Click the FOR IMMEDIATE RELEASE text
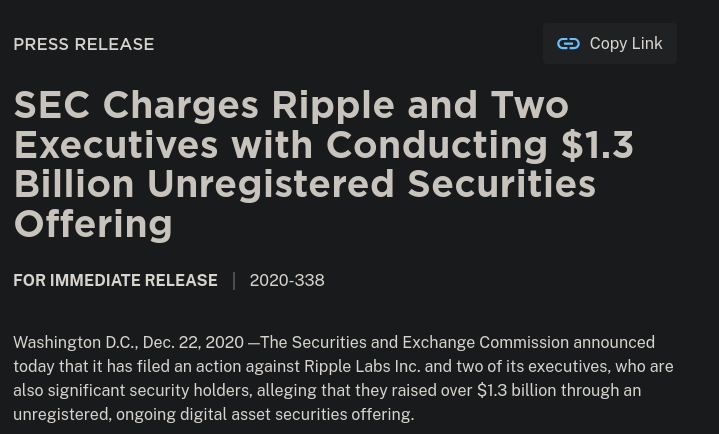The width and height of the screenshot is (719, 434). 116,280
